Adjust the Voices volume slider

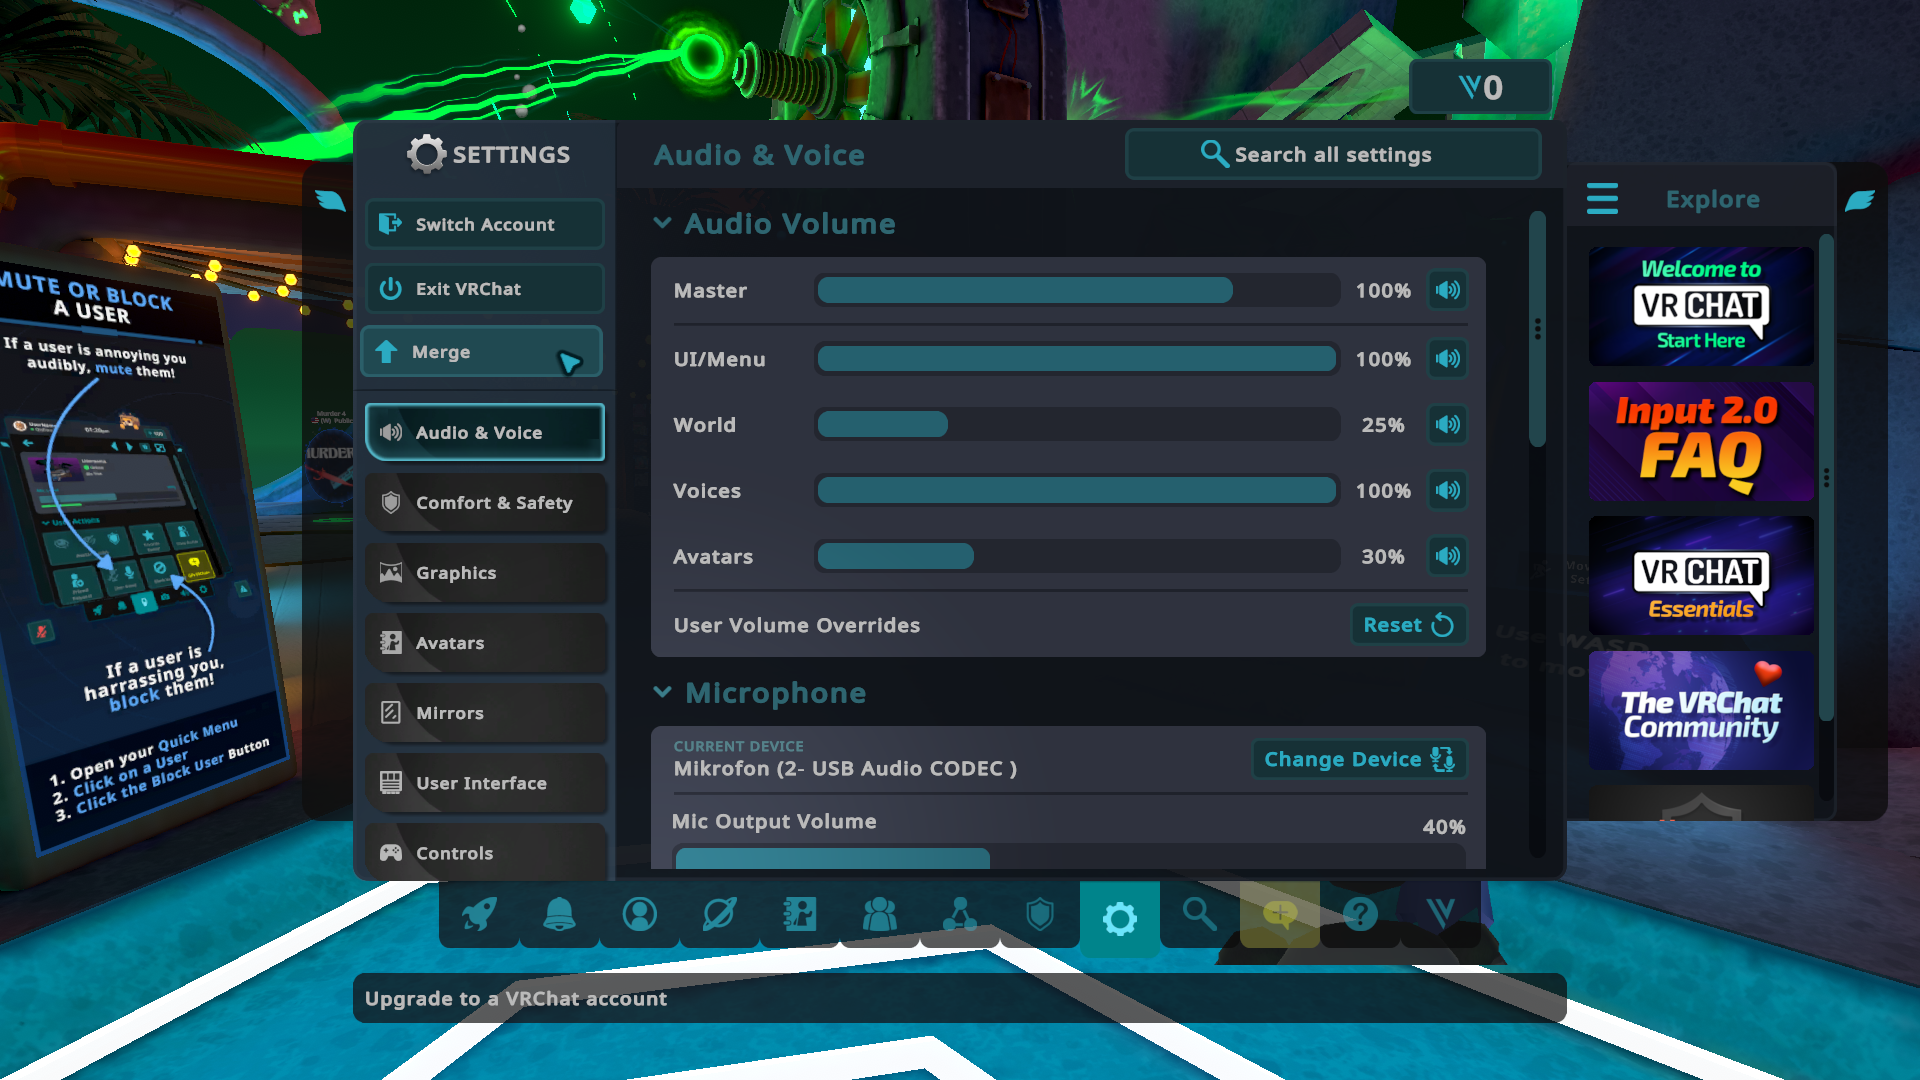[x=1077, y=491]
